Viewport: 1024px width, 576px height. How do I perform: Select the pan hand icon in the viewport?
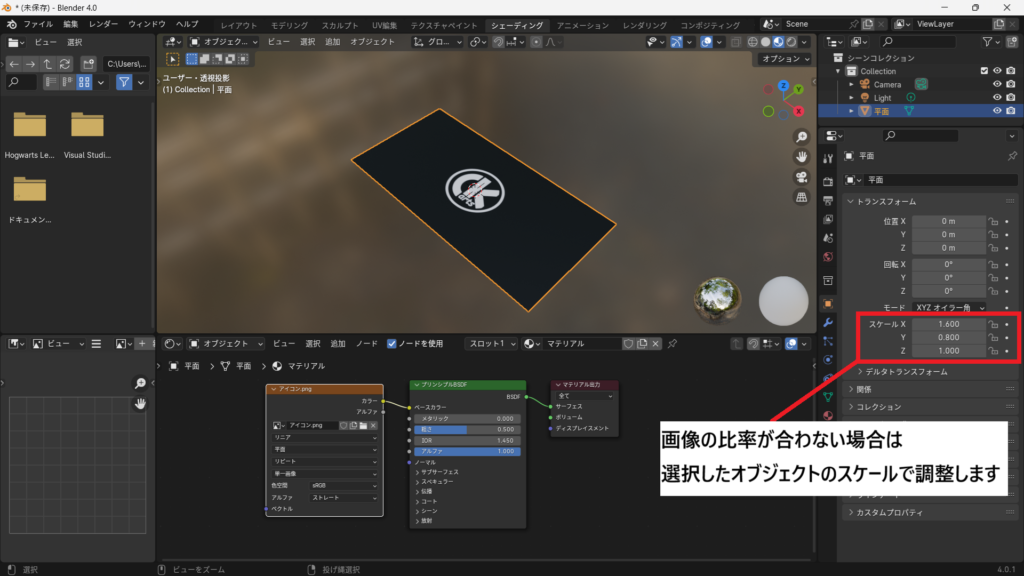[x=801, y=157]
